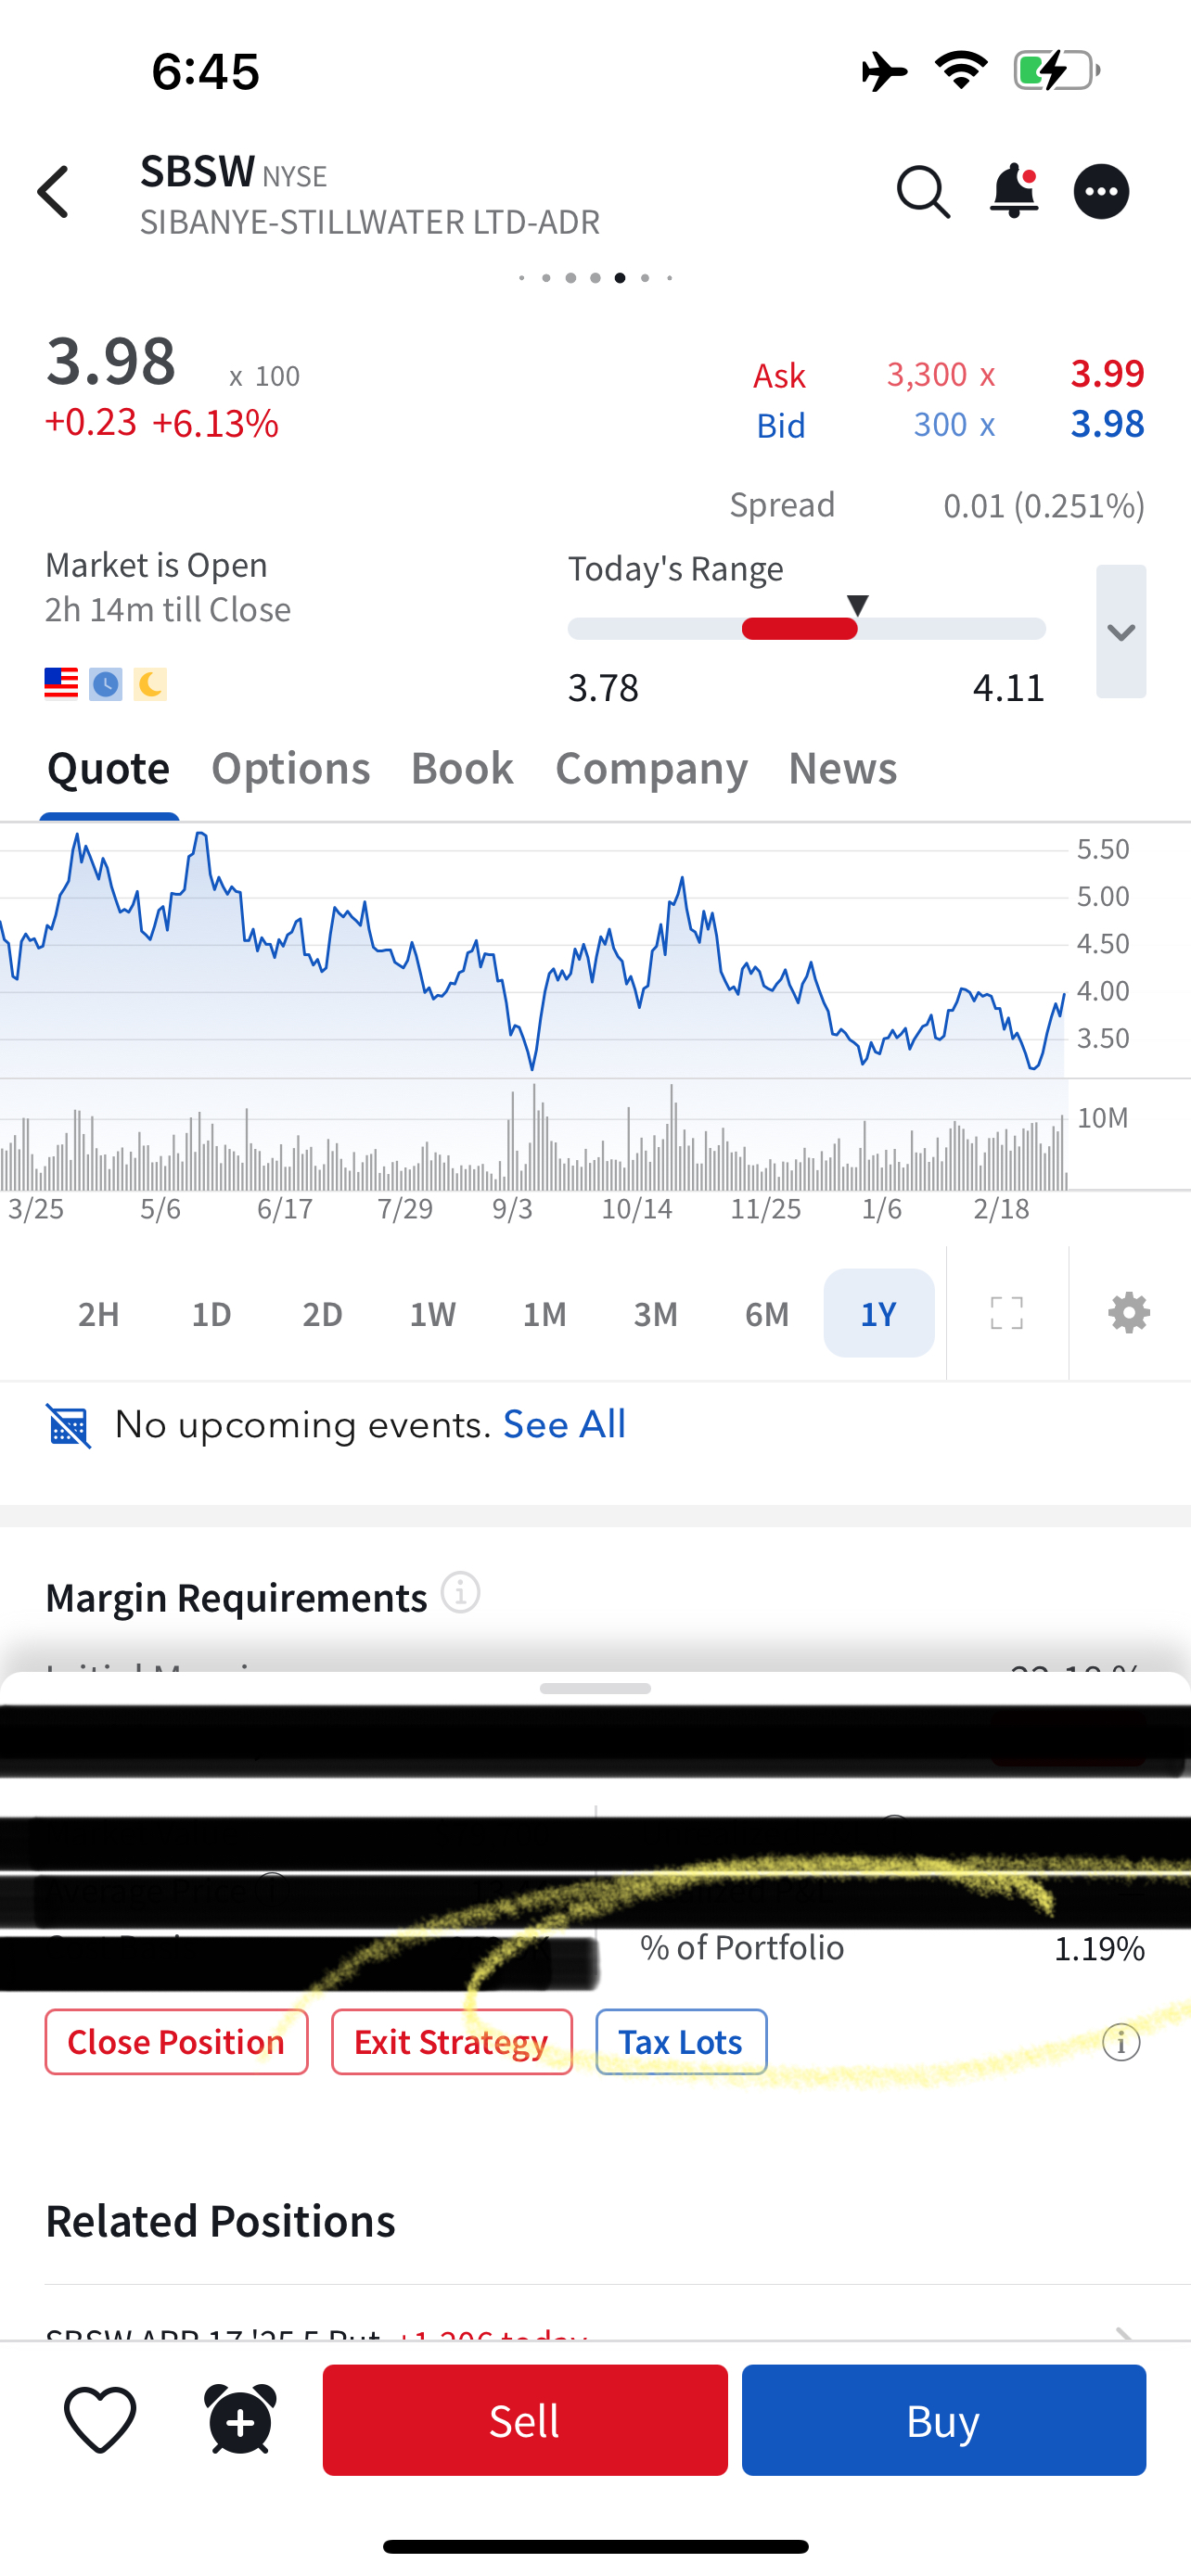Create a price alert with alarm icon
The height and width of the screenshot is (2576, 1191).
240,2420
